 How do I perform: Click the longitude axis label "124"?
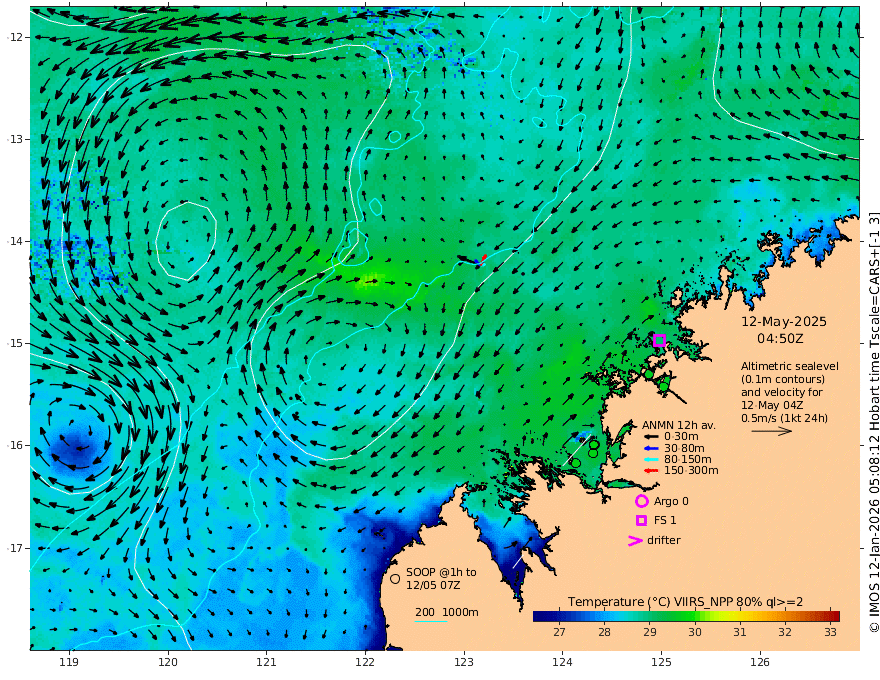[563, 663]
